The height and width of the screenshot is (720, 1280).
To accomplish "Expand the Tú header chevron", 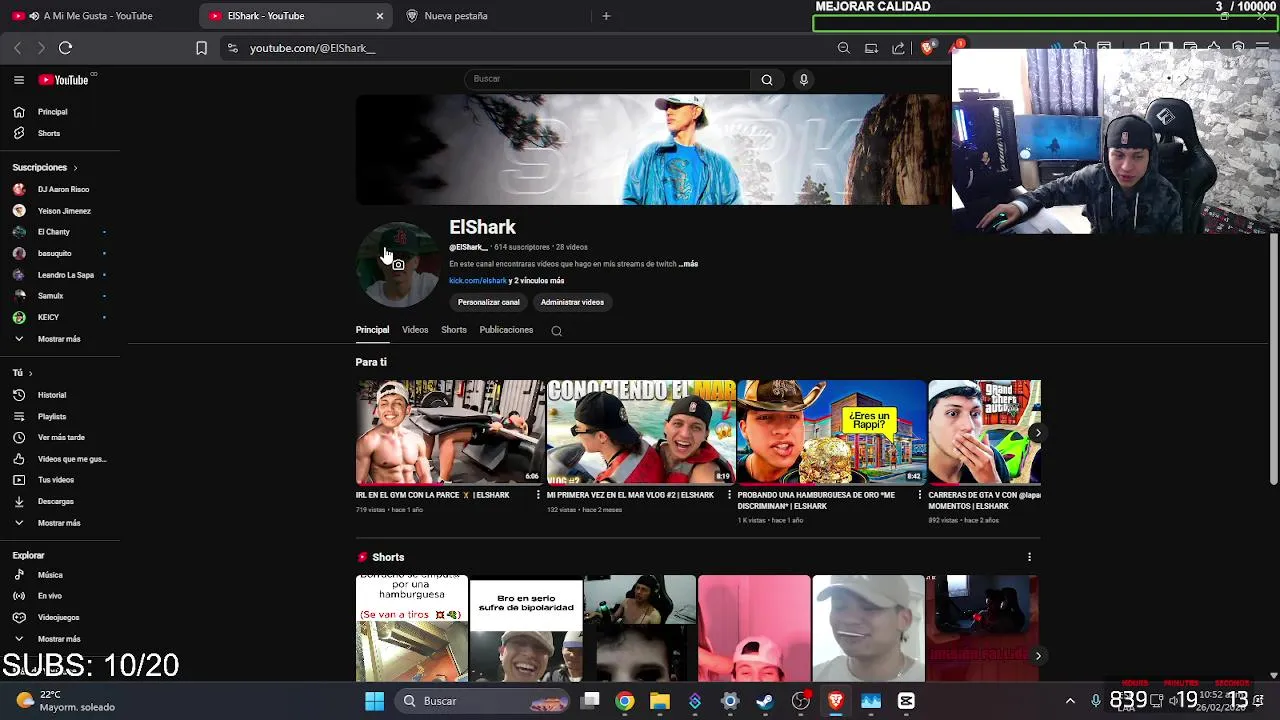I will 30,373.
